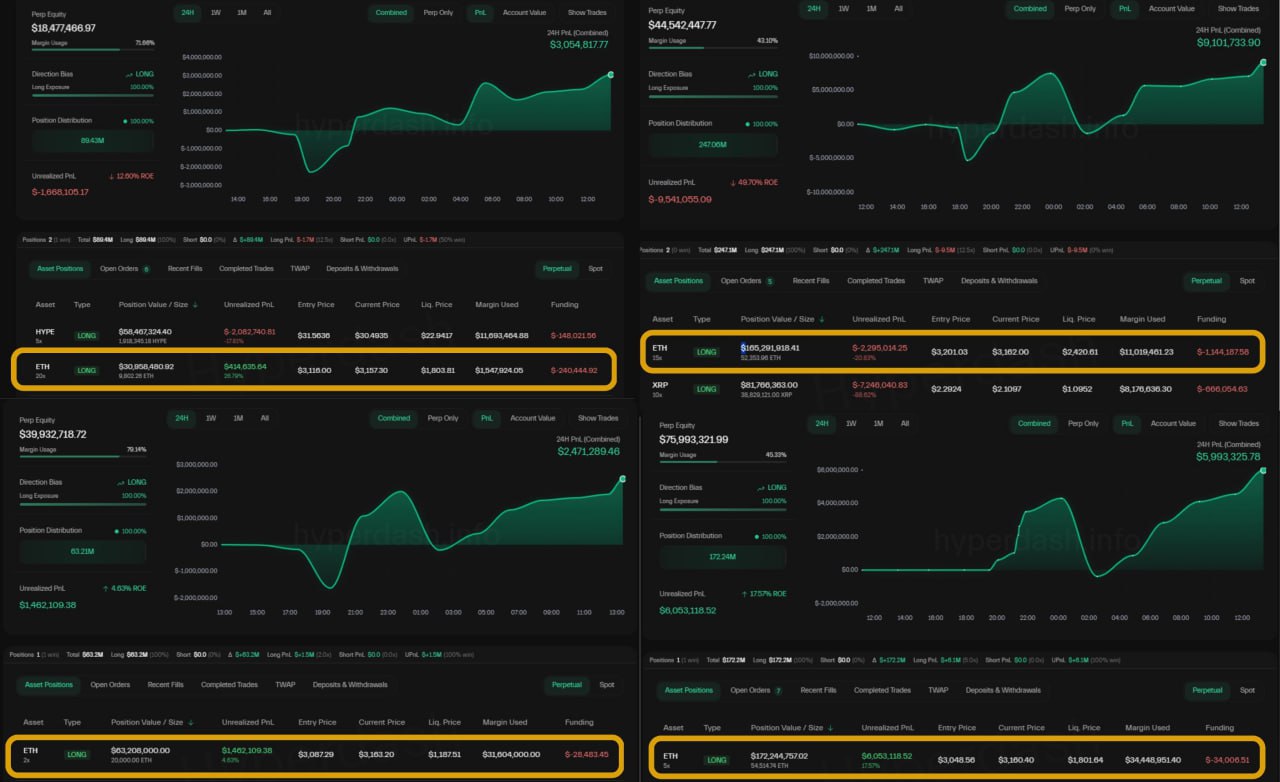
Task: Select Account Value view in $39,932,718.72 panel
Action: (532, 418)
